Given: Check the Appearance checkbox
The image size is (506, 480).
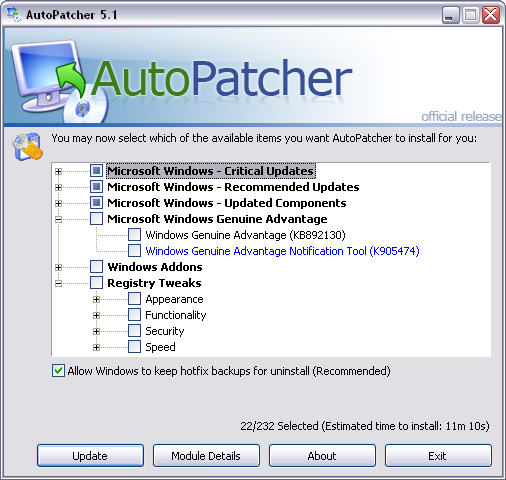Looking at the screenshot, I should tap(134, 299).
